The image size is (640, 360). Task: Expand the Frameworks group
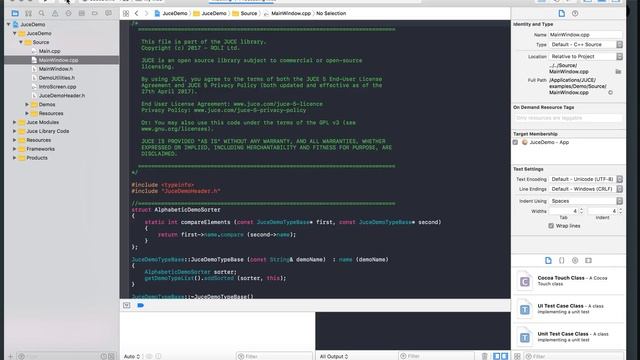tap(15, 149)
